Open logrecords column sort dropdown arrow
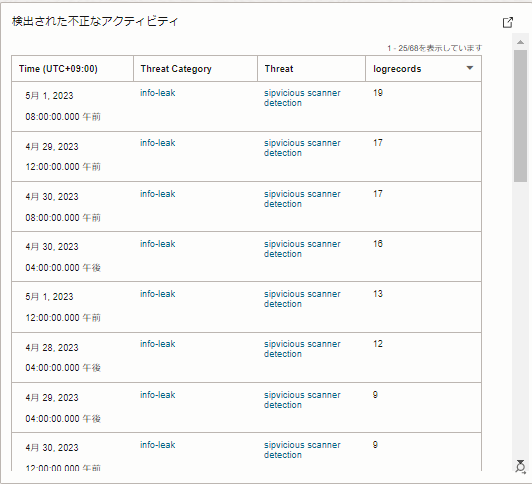The image size is (532, 484). (470, 68)
